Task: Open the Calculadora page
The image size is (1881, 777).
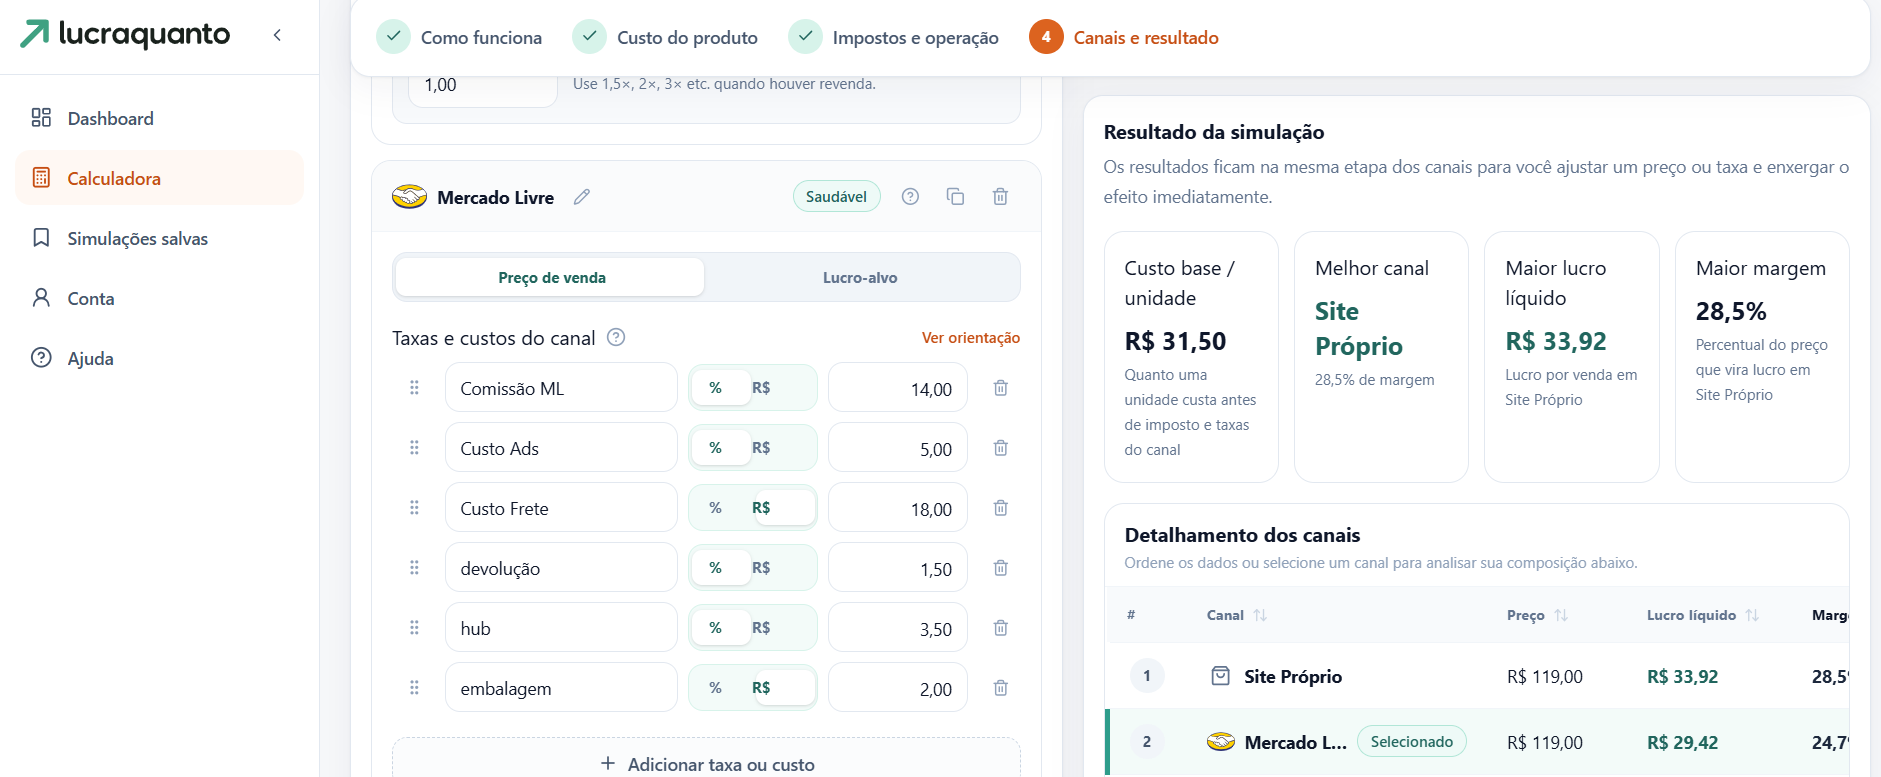Action: [160, 178]
